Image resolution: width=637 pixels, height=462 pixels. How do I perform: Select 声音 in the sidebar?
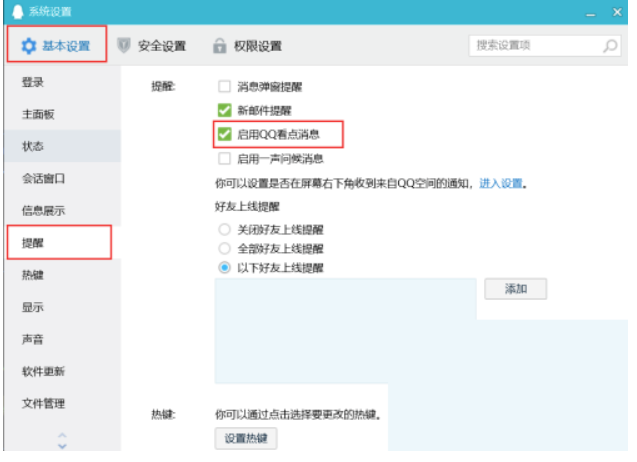(x=62, y=339)
